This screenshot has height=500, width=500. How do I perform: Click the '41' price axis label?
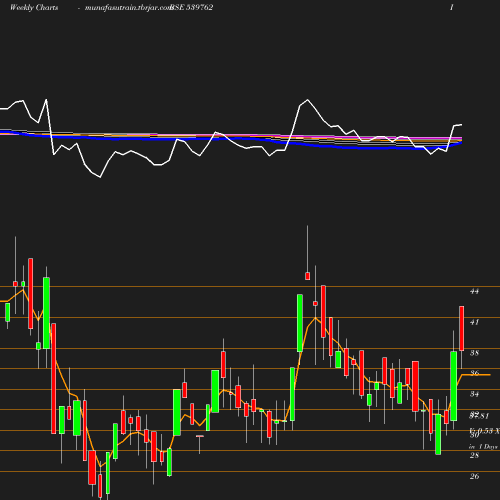pos(474,322)
